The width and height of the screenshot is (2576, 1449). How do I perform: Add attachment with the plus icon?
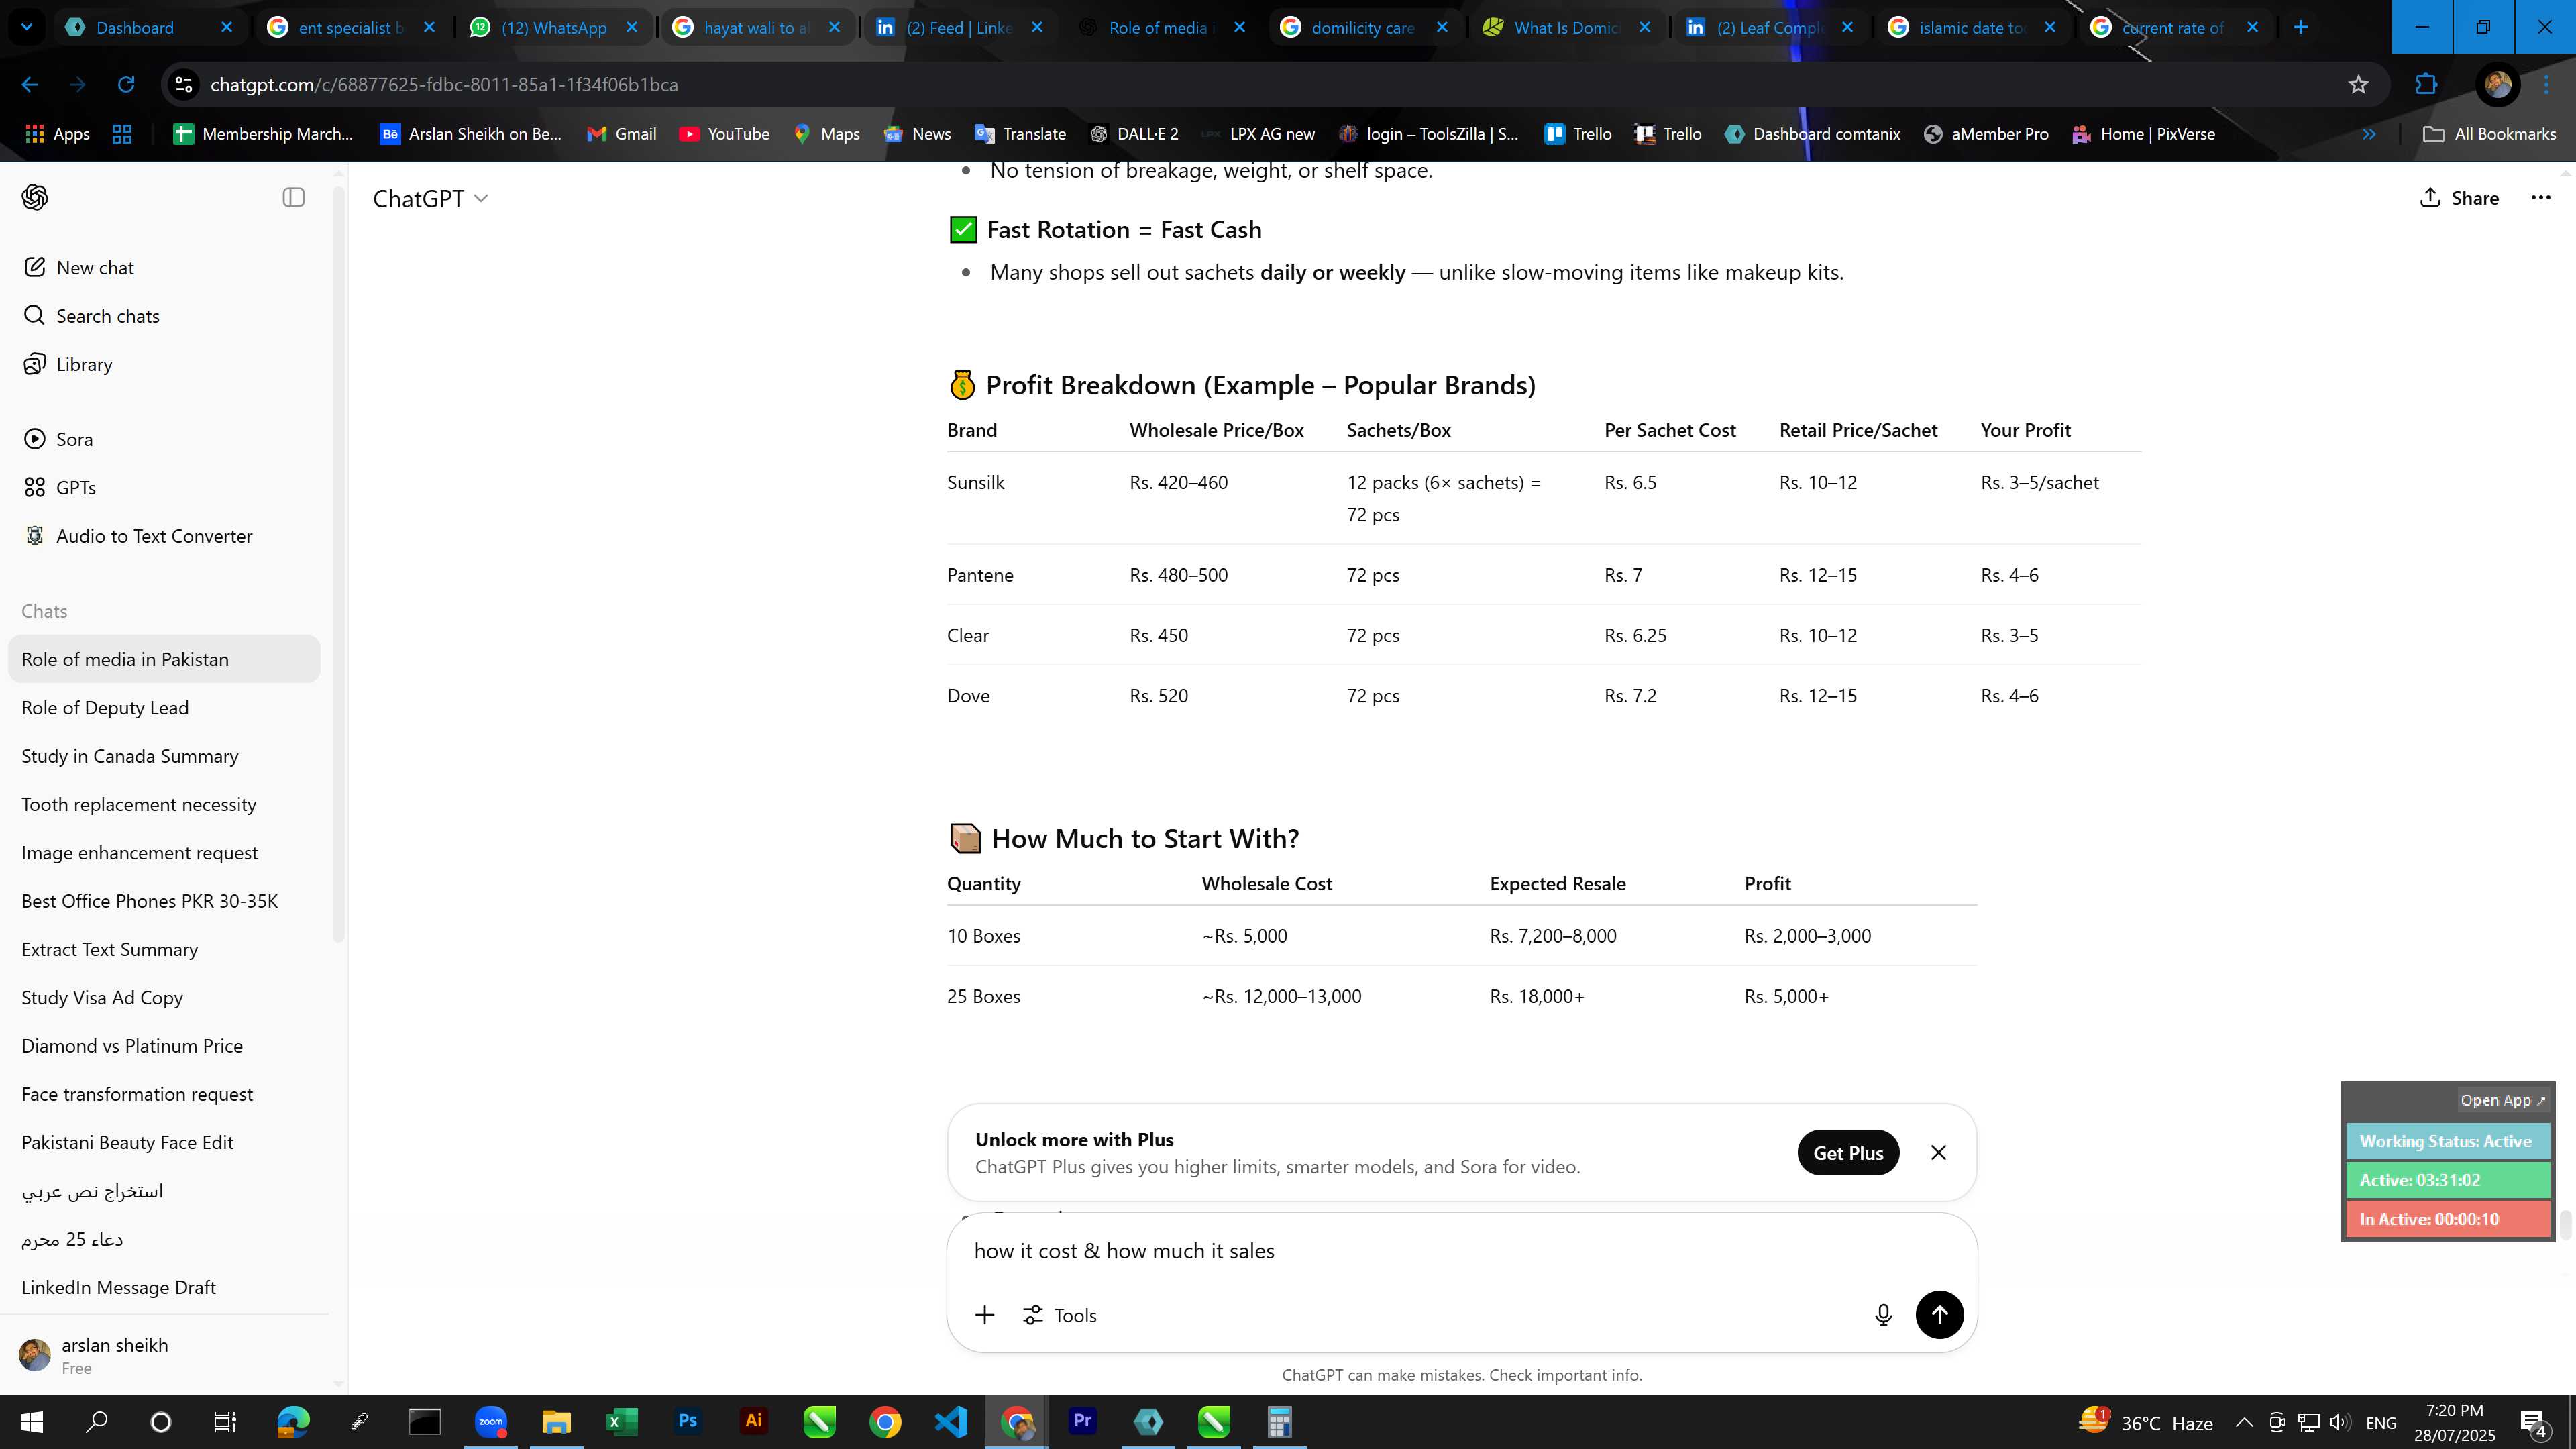(984, 1315)
